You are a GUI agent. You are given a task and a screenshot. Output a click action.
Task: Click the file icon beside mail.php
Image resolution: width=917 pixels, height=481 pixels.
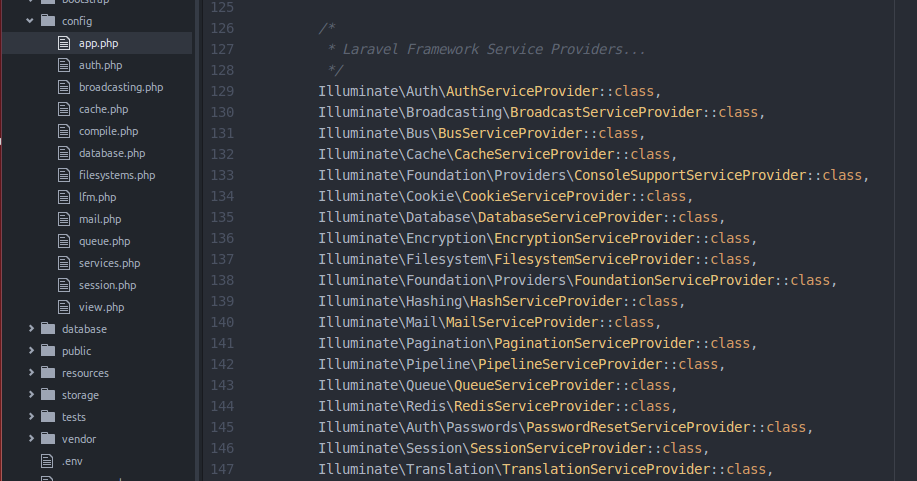coord(64,219)
